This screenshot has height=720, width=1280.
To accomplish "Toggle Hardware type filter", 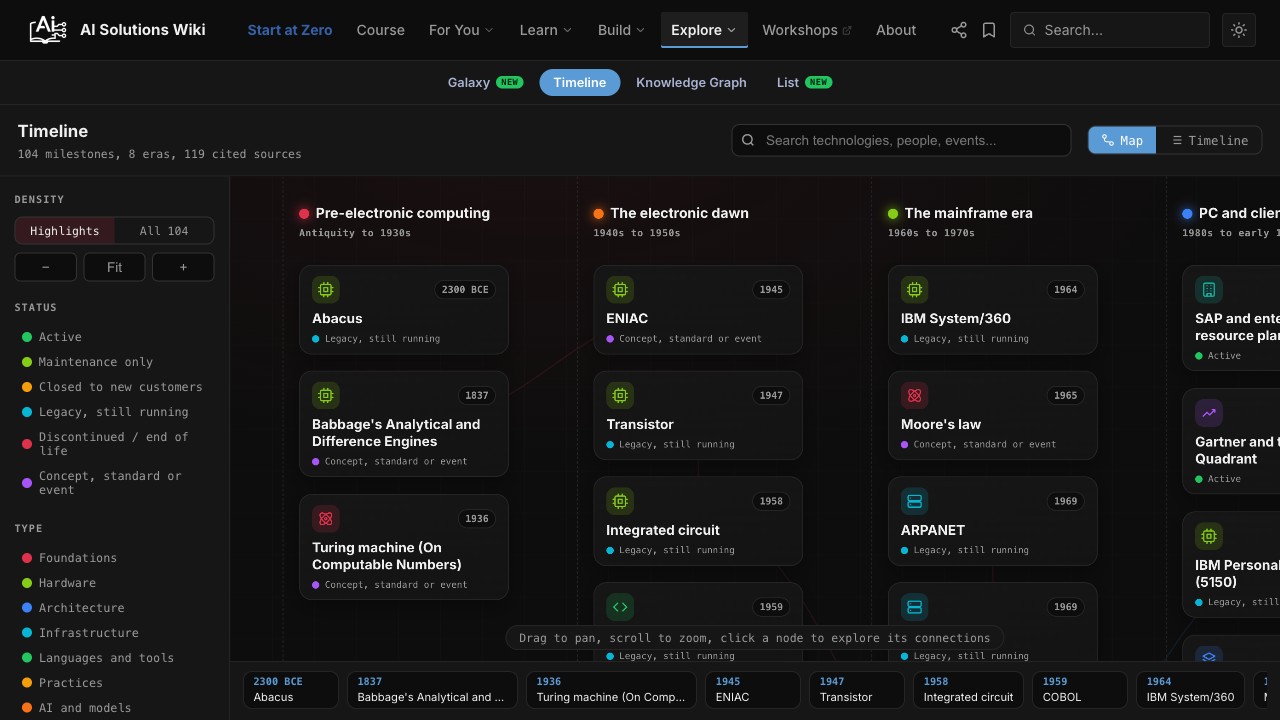I will click(x=59, y=583).
